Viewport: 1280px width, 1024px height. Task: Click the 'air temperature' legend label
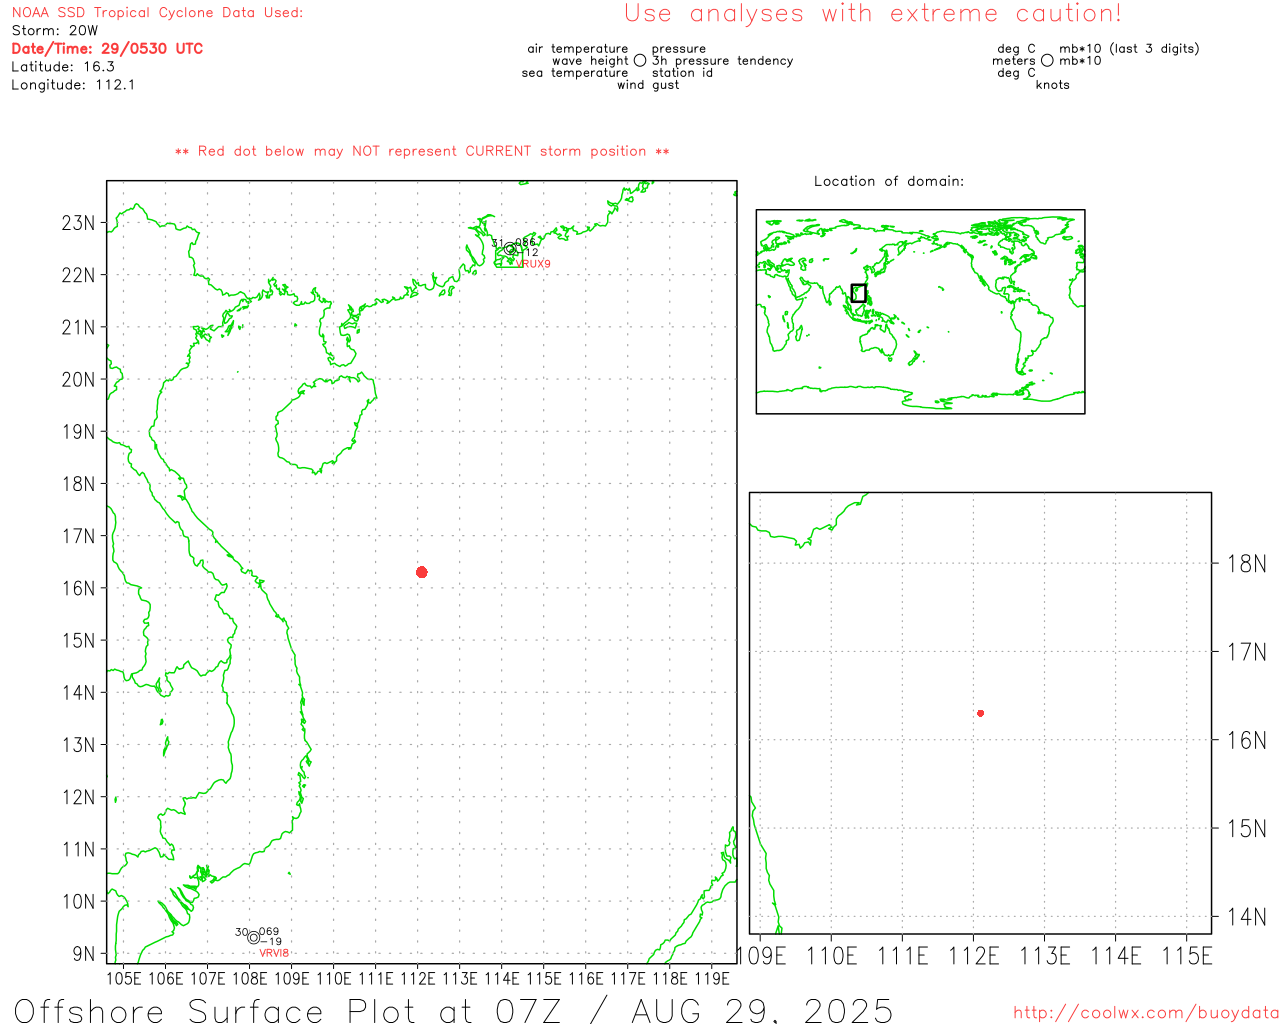click(x=578, y=49)
